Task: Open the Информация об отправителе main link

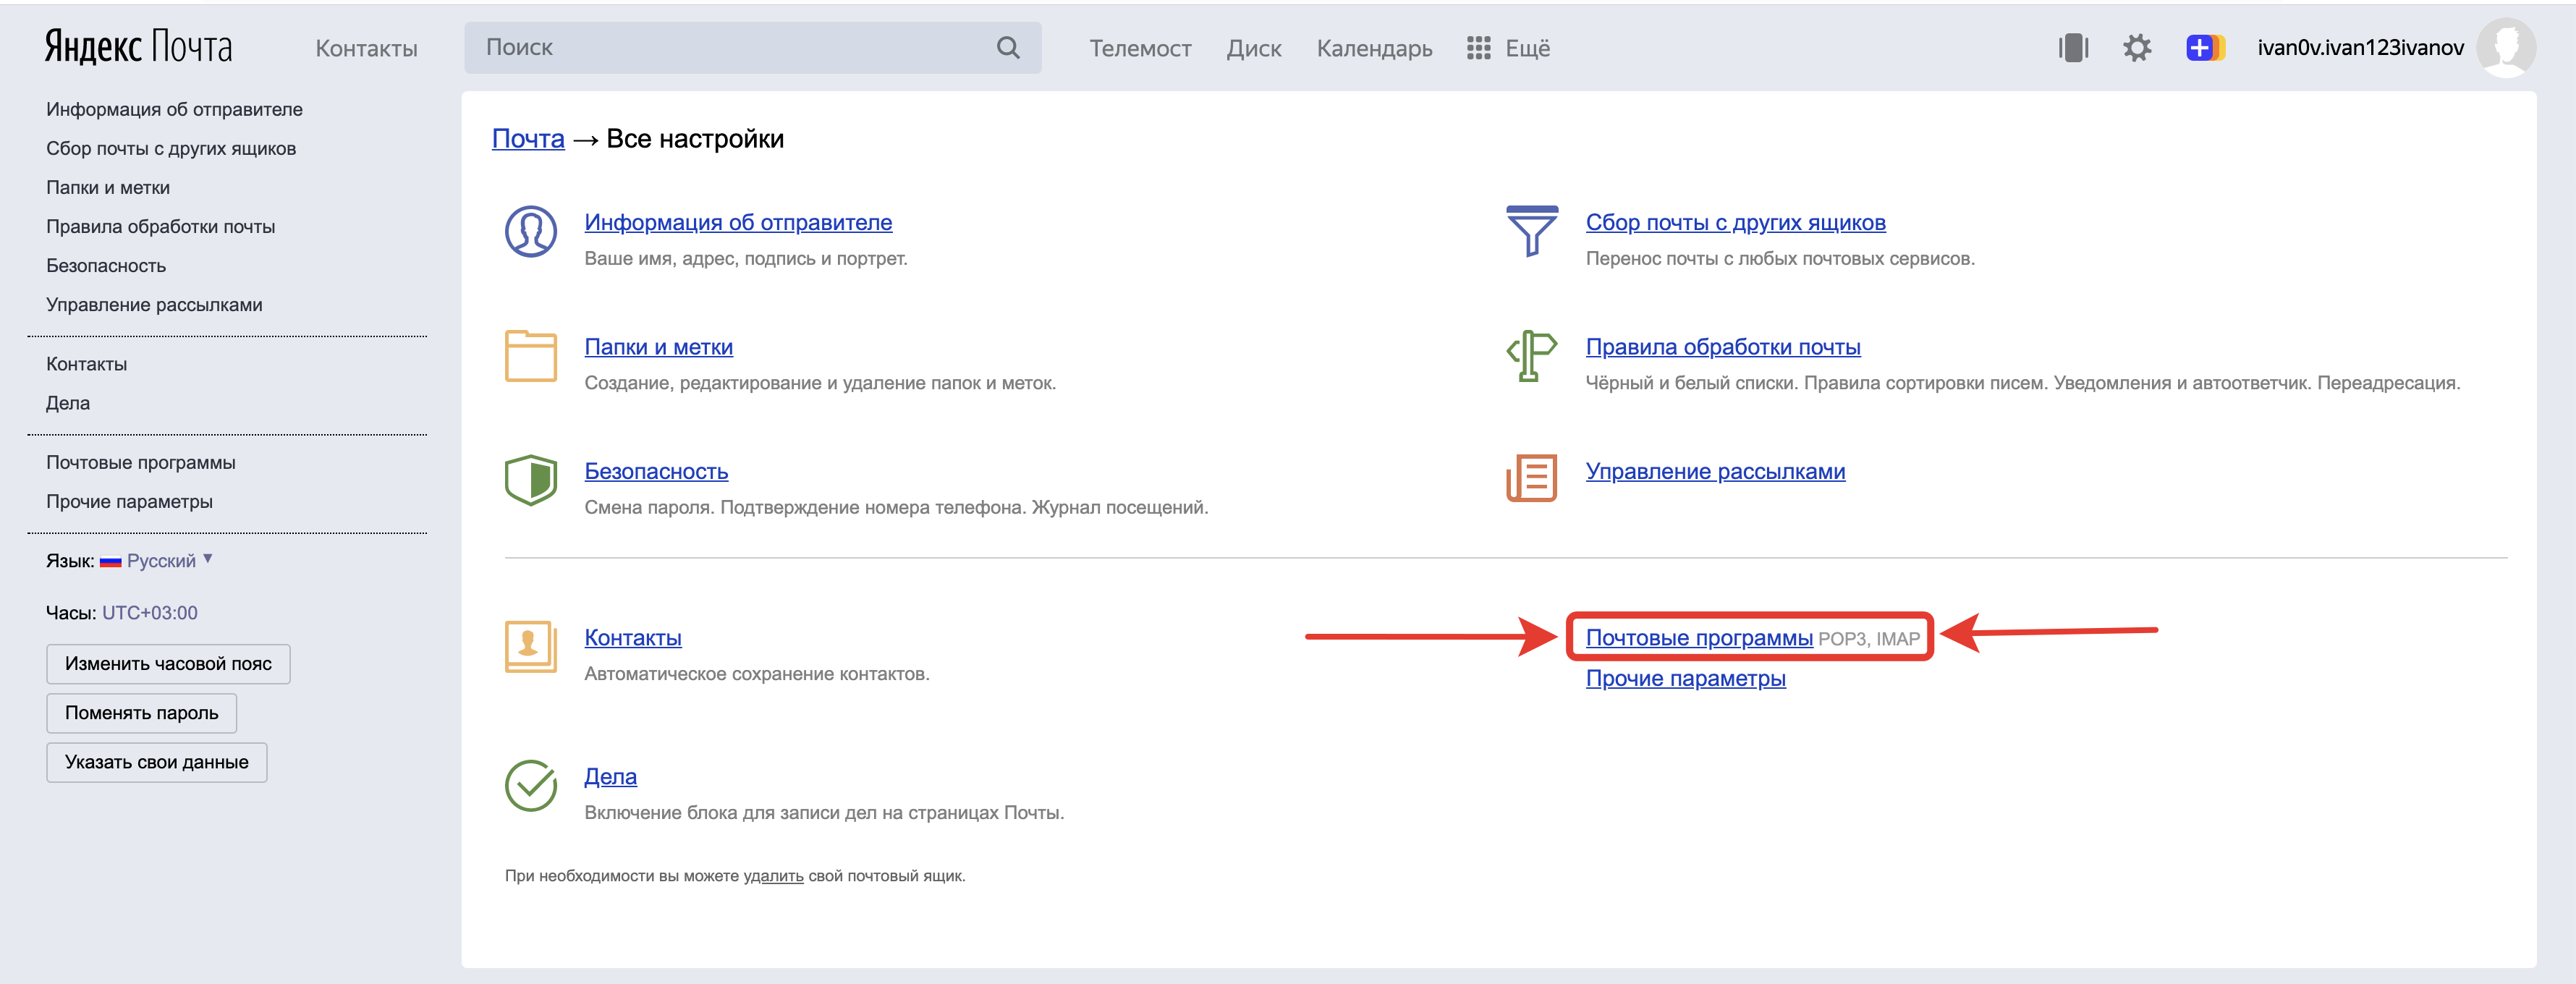Action: pos(738,222)
